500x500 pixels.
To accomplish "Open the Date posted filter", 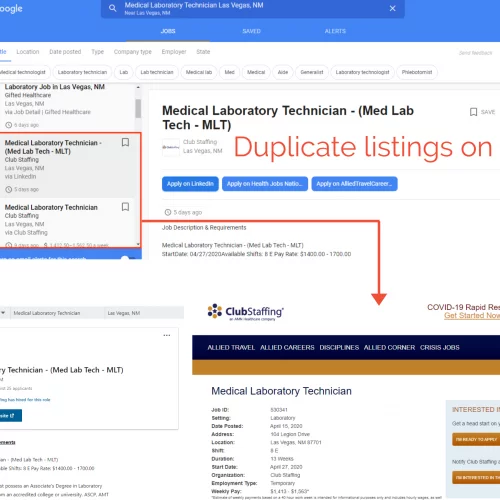I will tap(65, 52).
